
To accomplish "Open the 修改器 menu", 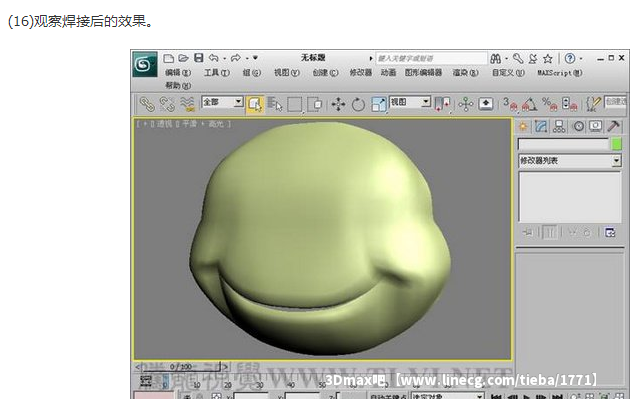I will coord(361,73).
